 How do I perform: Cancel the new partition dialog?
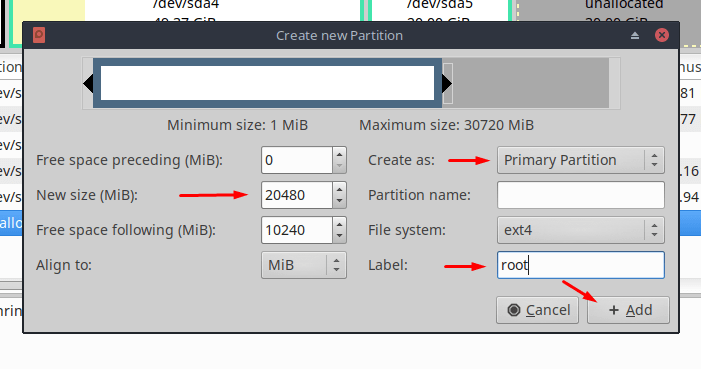[x=537, y=310]
